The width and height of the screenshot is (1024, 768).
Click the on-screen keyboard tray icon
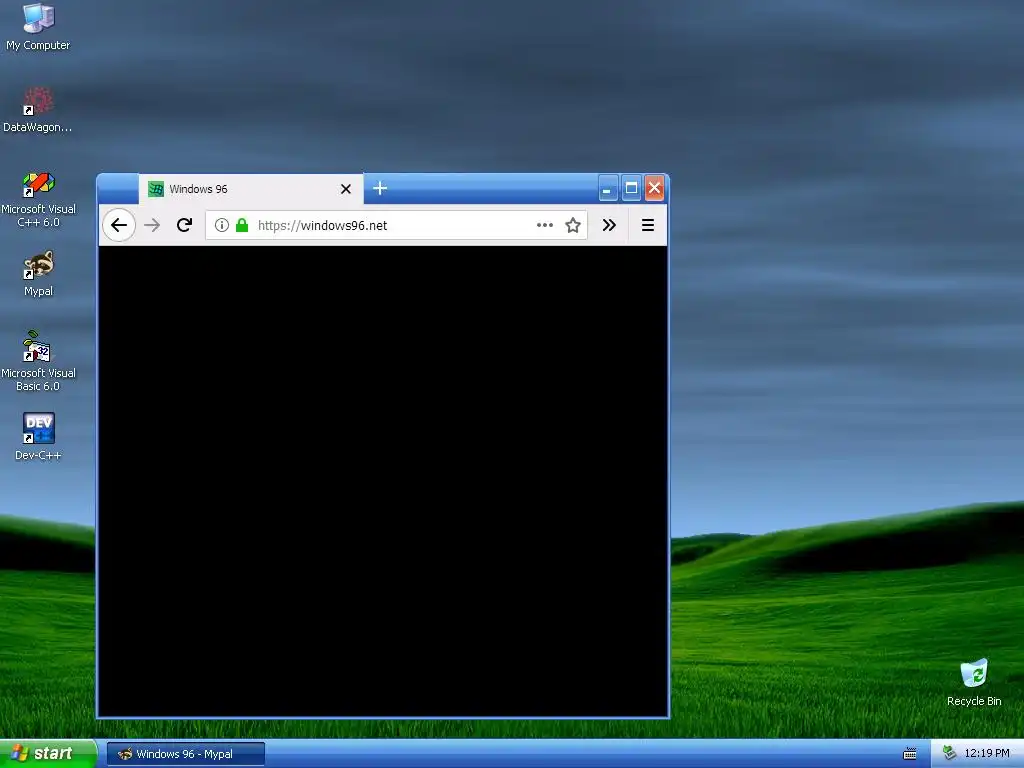point(910,754)
